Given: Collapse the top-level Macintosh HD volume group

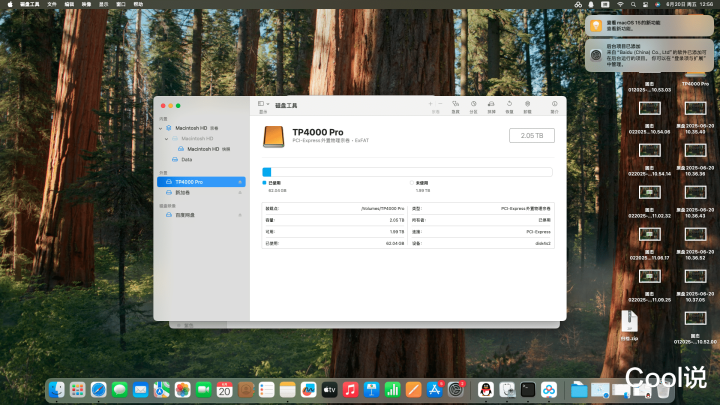Looking at the screenshot, I should pos(160,129).
